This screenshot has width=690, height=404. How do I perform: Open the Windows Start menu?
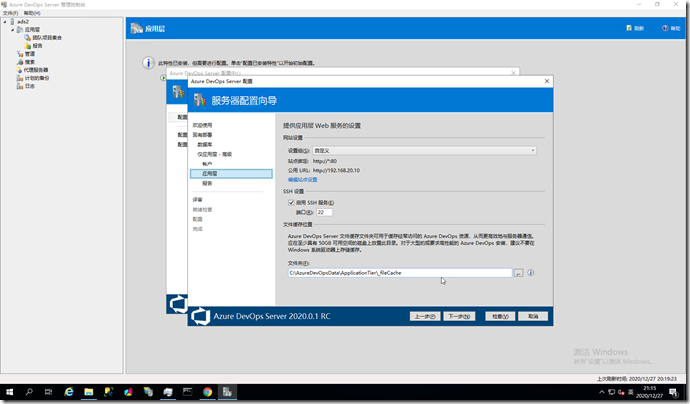[x=9, y=392]
